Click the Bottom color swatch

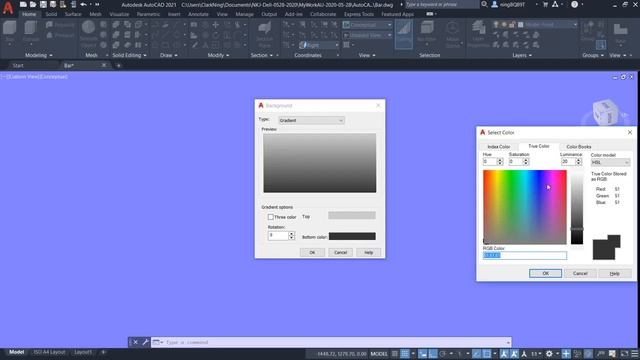pos(352,236)
